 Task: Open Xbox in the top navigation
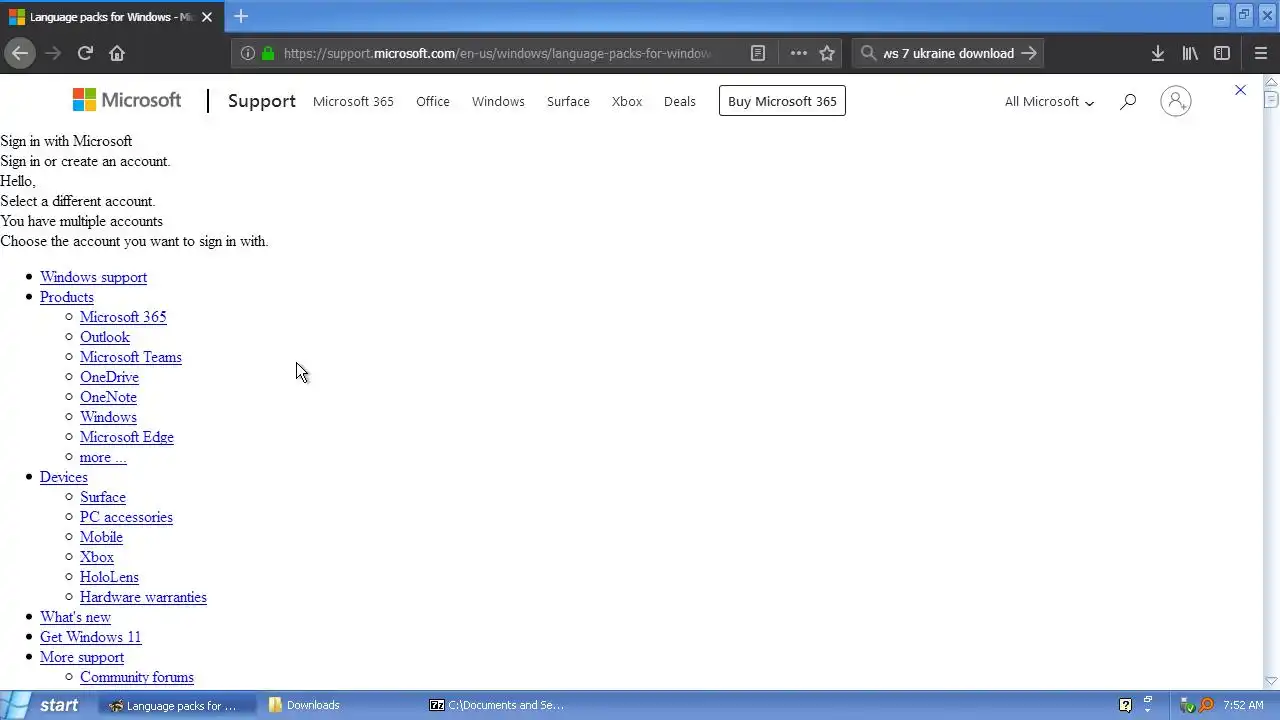(x=627, y=101)
